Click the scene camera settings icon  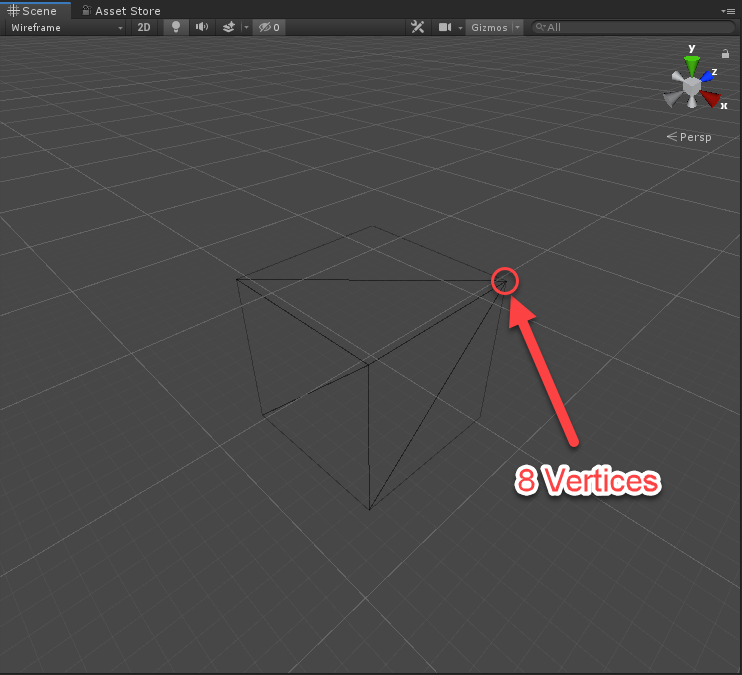pos(444,27)
